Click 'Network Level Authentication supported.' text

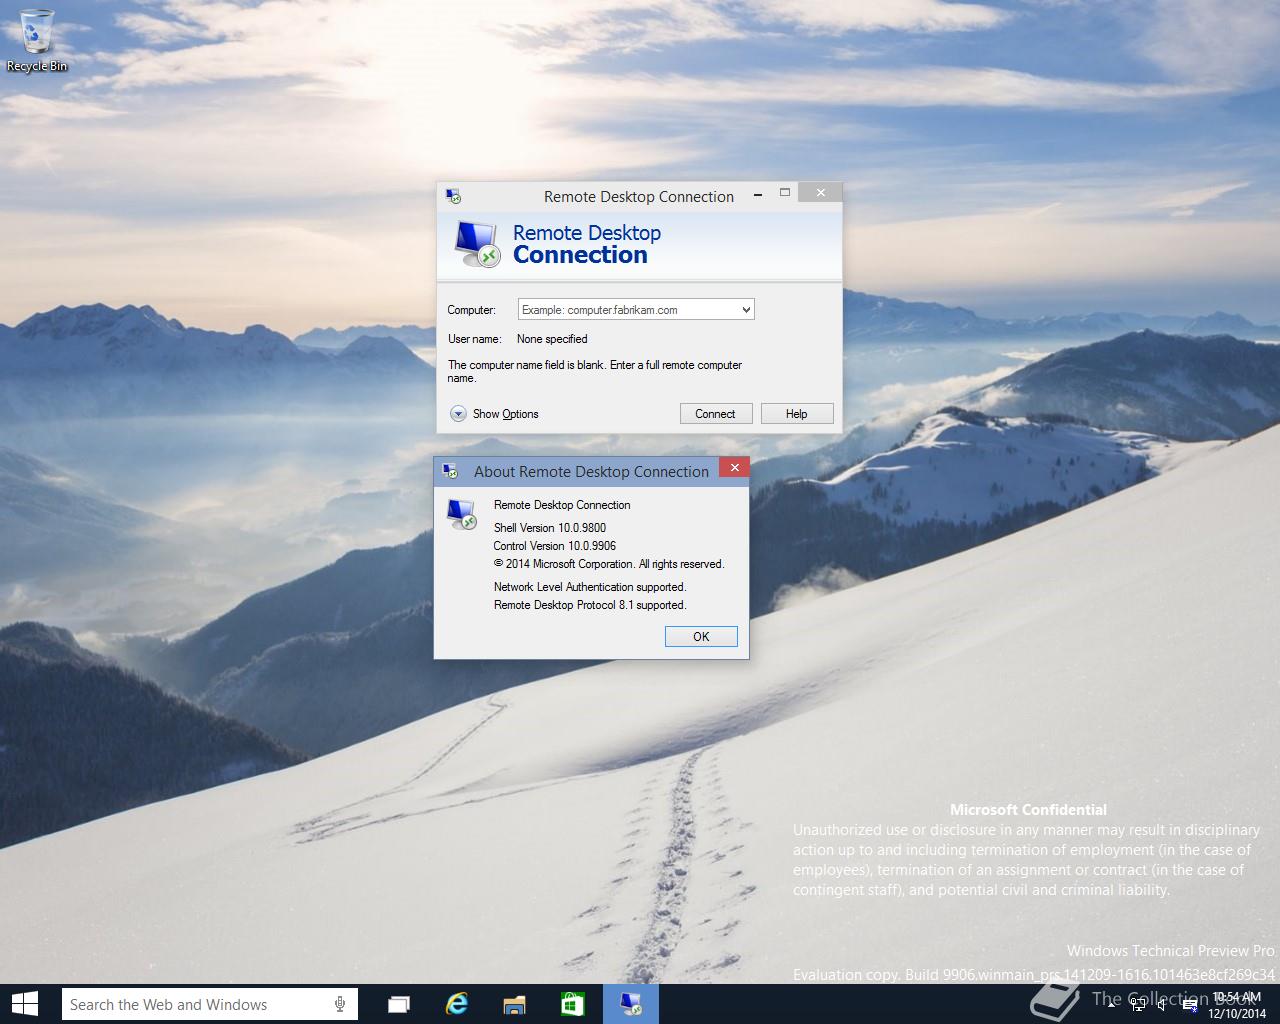pos(590,587)
